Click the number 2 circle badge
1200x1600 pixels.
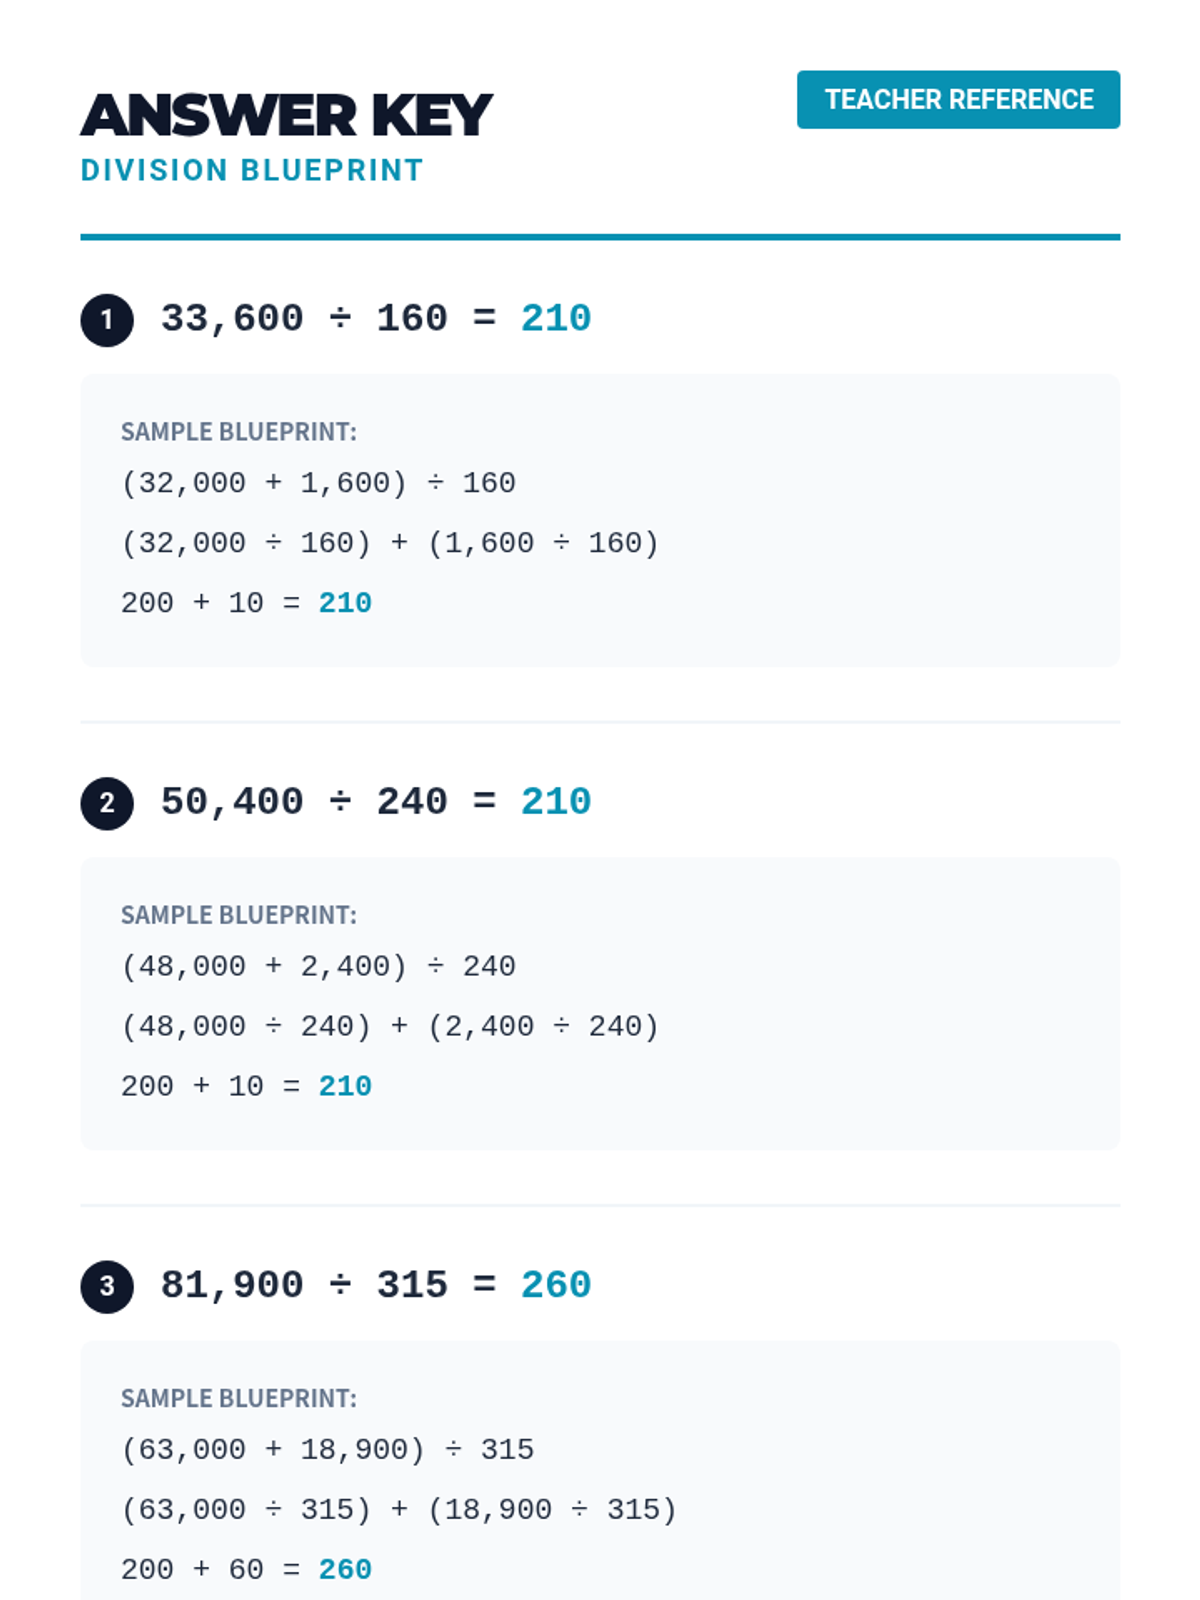click(107, 803)
